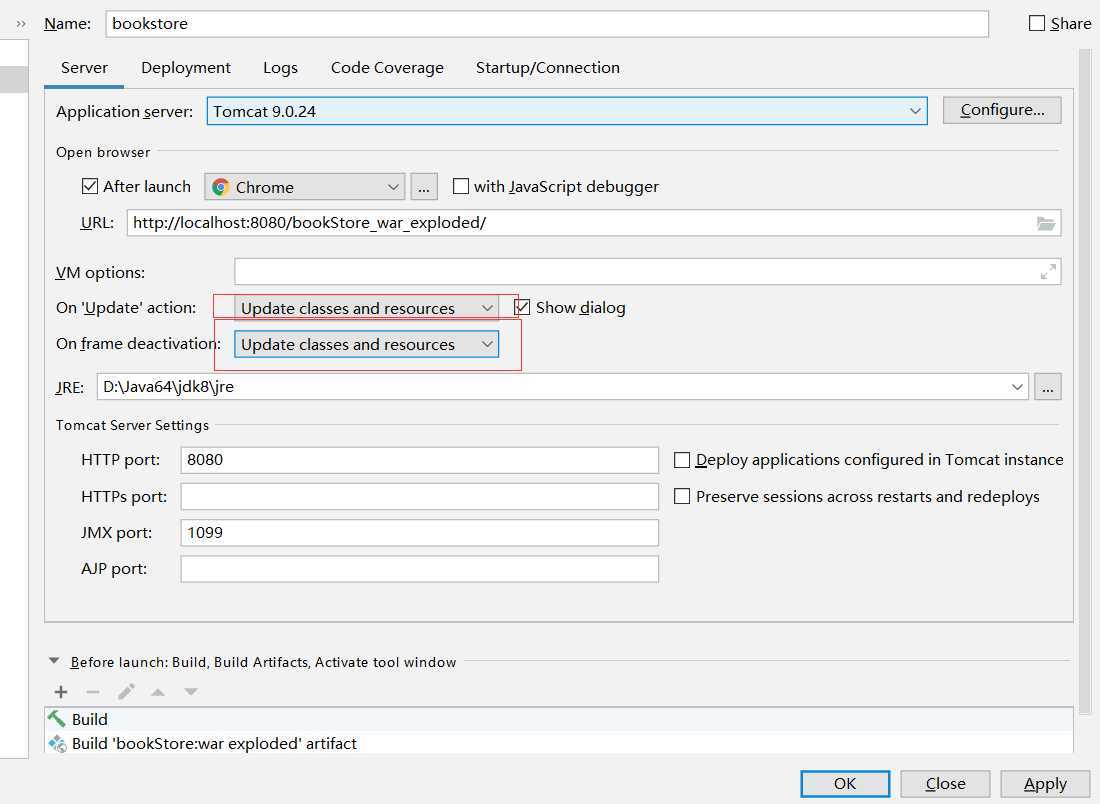Open the Chrome browser selection dropdown

[x=304, y=187]
